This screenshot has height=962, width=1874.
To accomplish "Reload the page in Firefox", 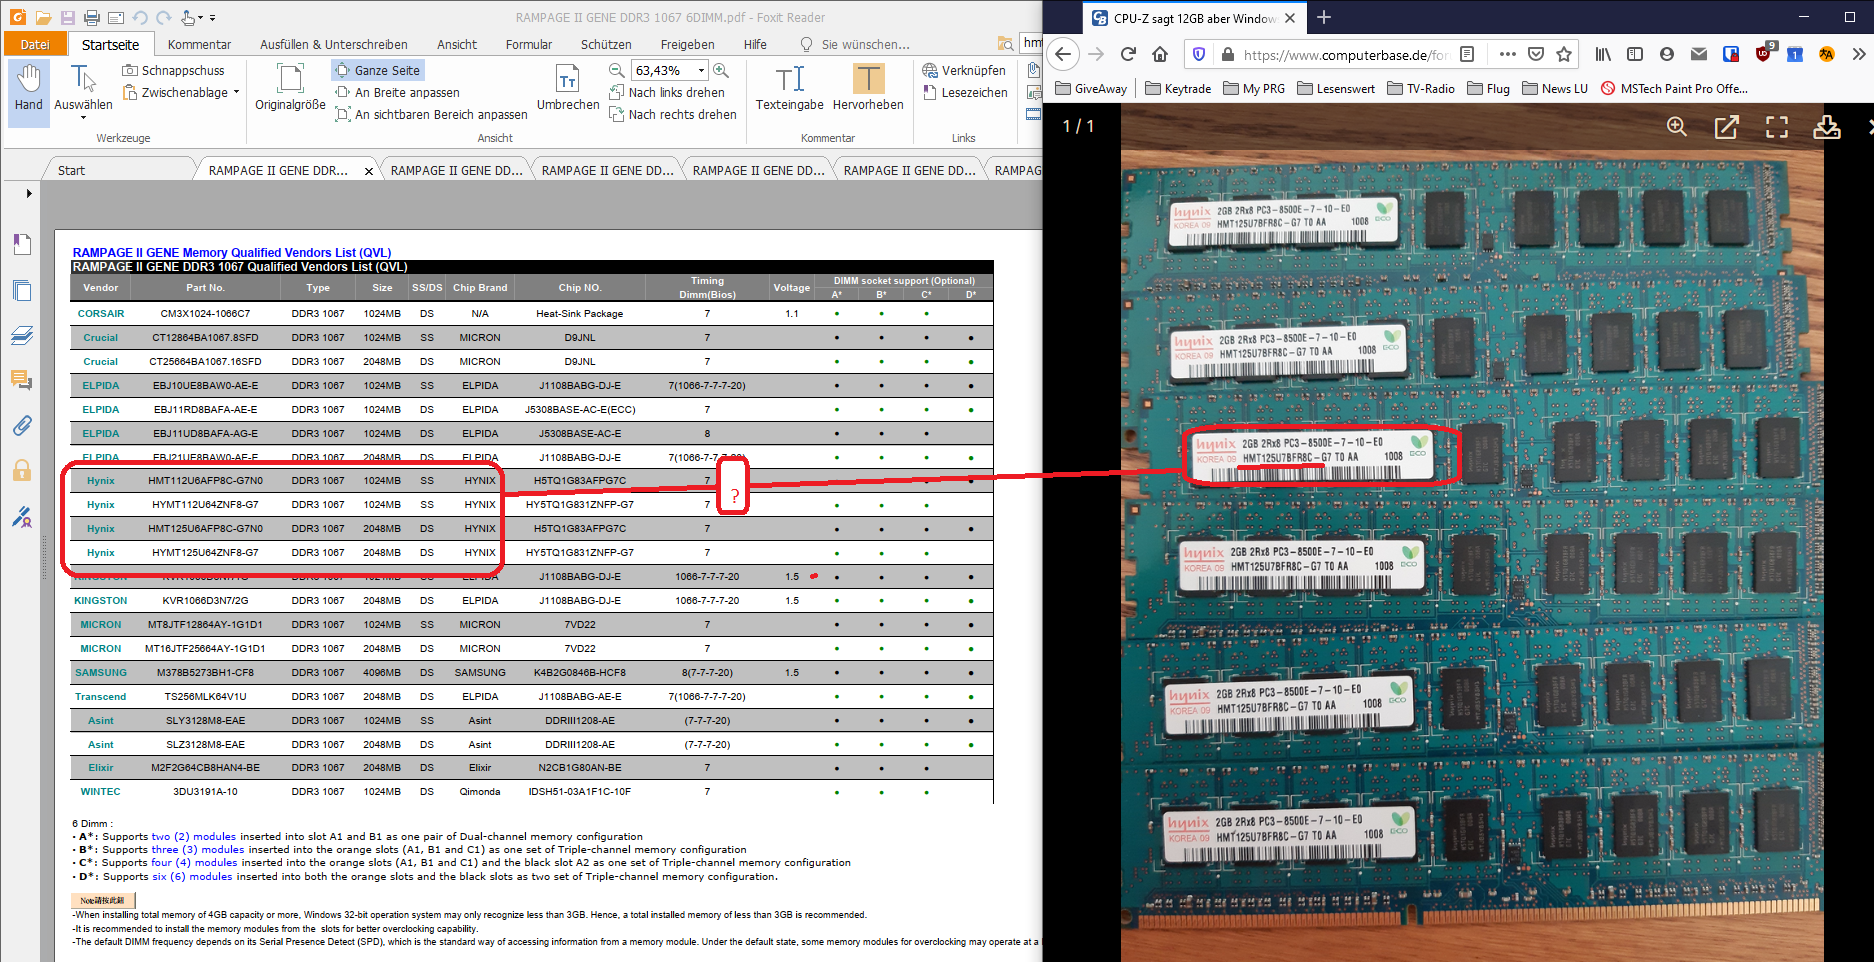I will 1128,54.
